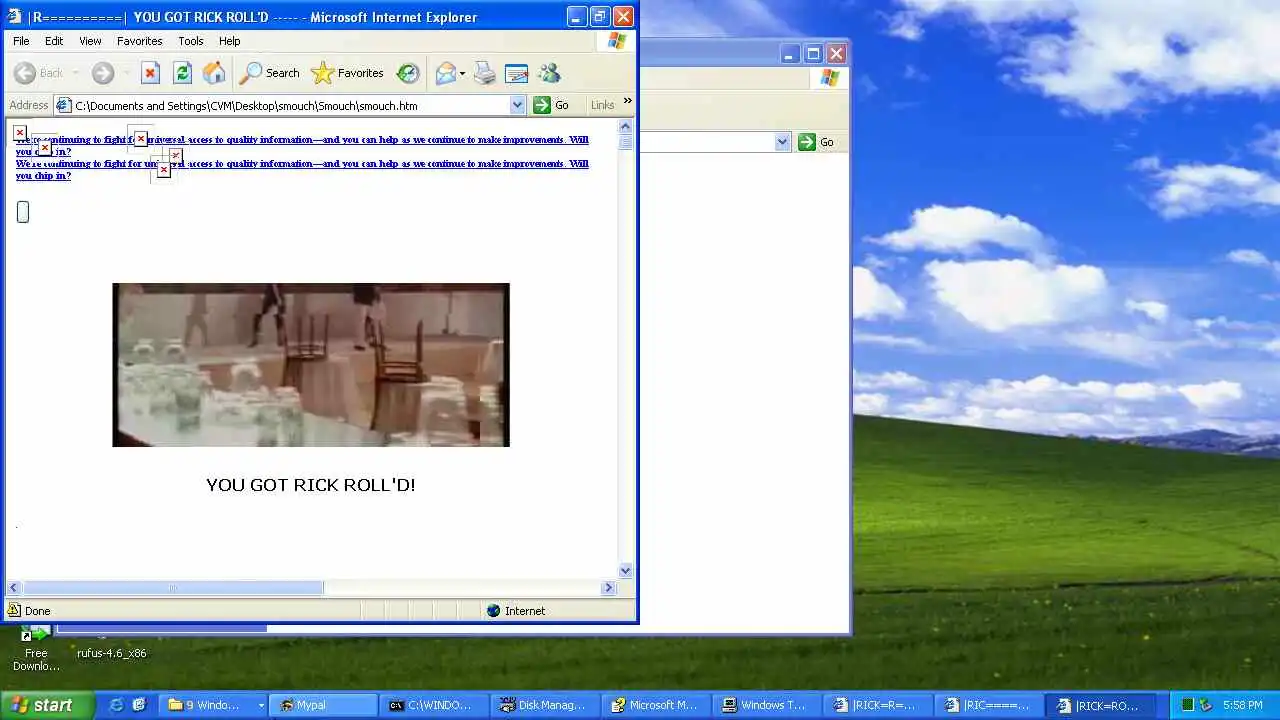Open the Edit menu
The height and width of the screenshot is (720, 1280).
pyautogui.click(x=54, y=41)
